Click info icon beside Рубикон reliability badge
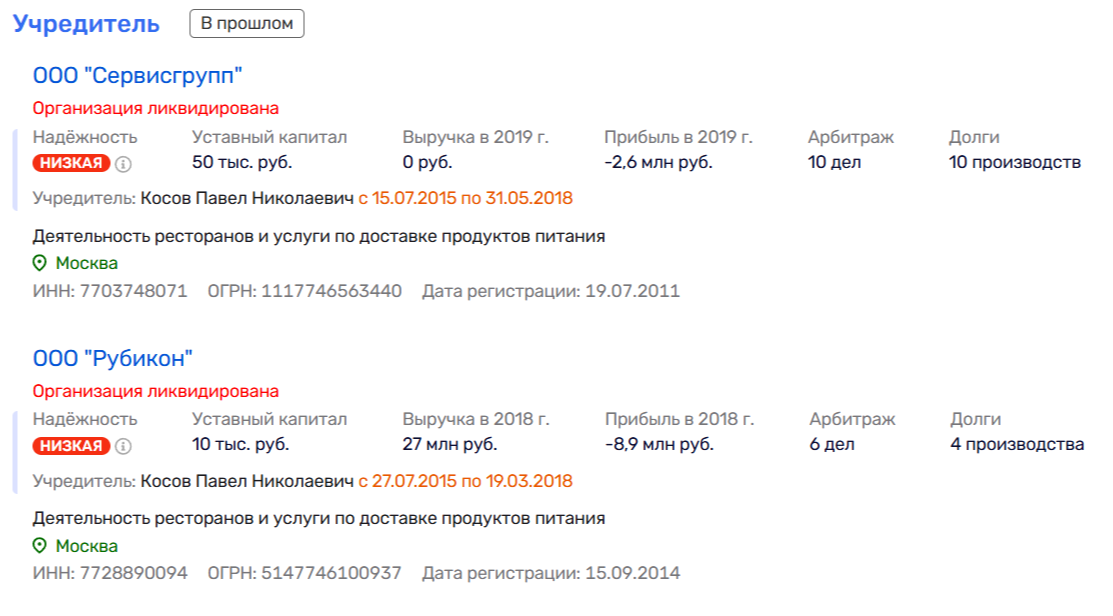Viewport: 1113px width, 616px height. [x=122, y=446]
